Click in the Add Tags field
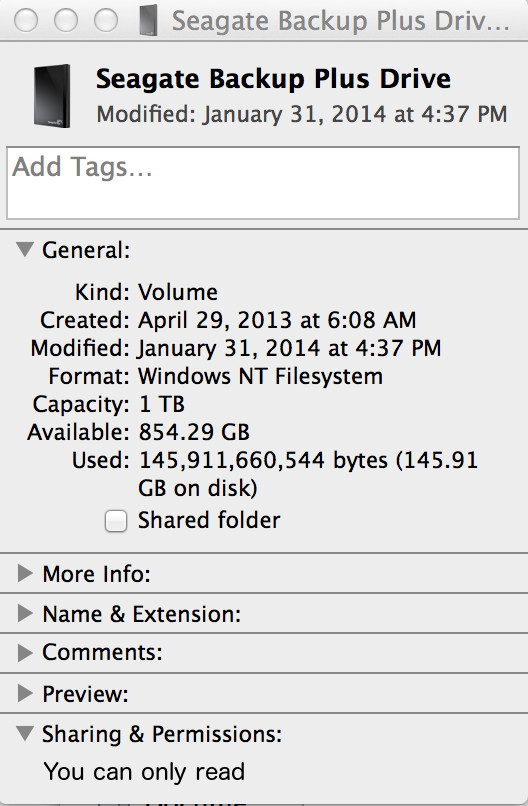Screen dimensions: 528x806 263,183
